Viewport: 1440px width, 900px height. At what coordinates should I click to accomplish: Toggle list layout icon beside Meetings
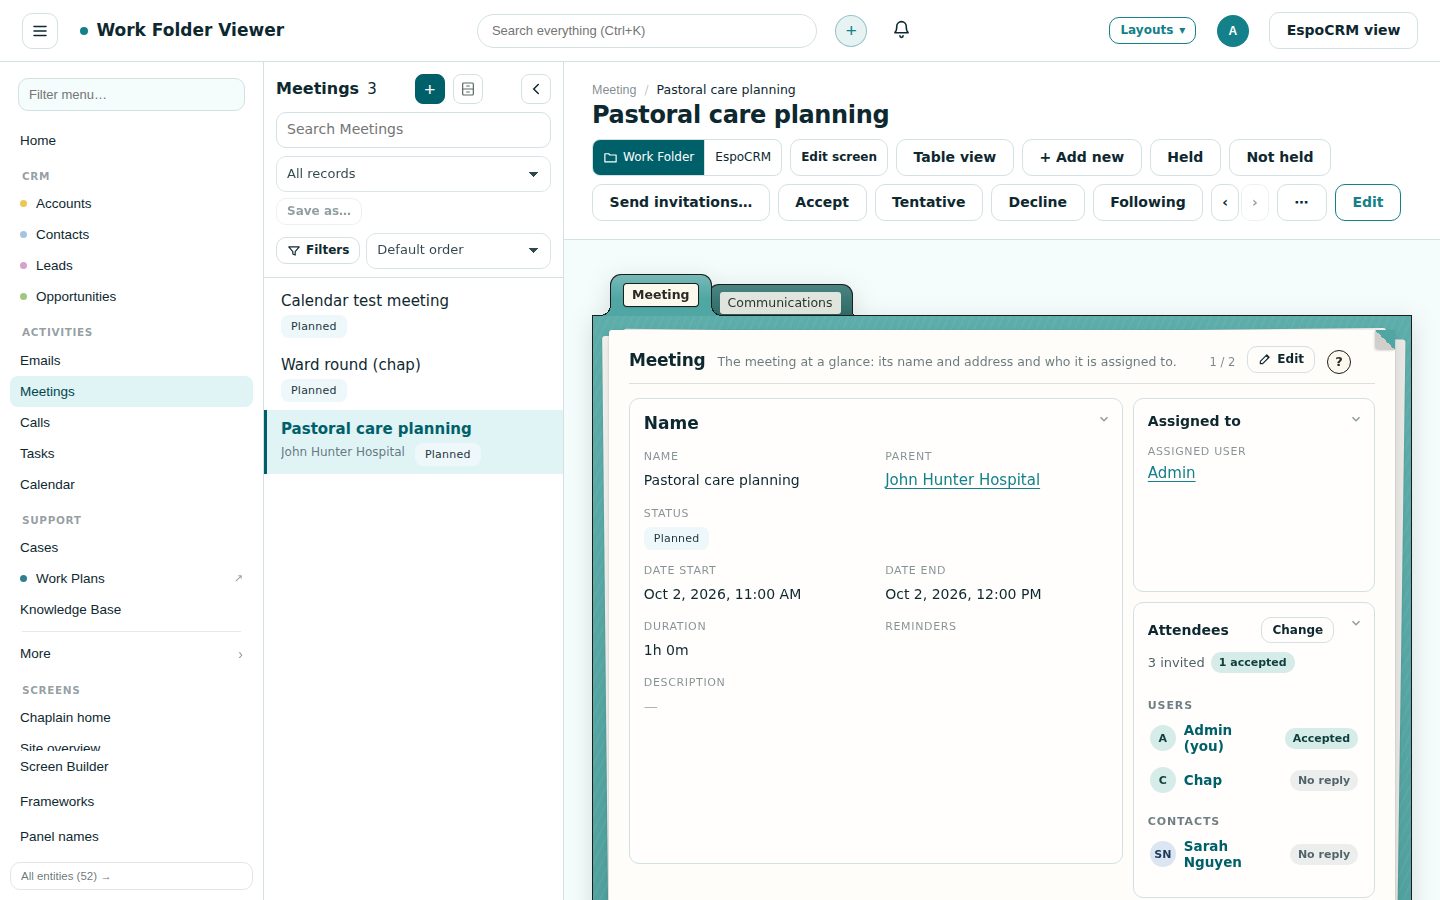click(468, 89)
